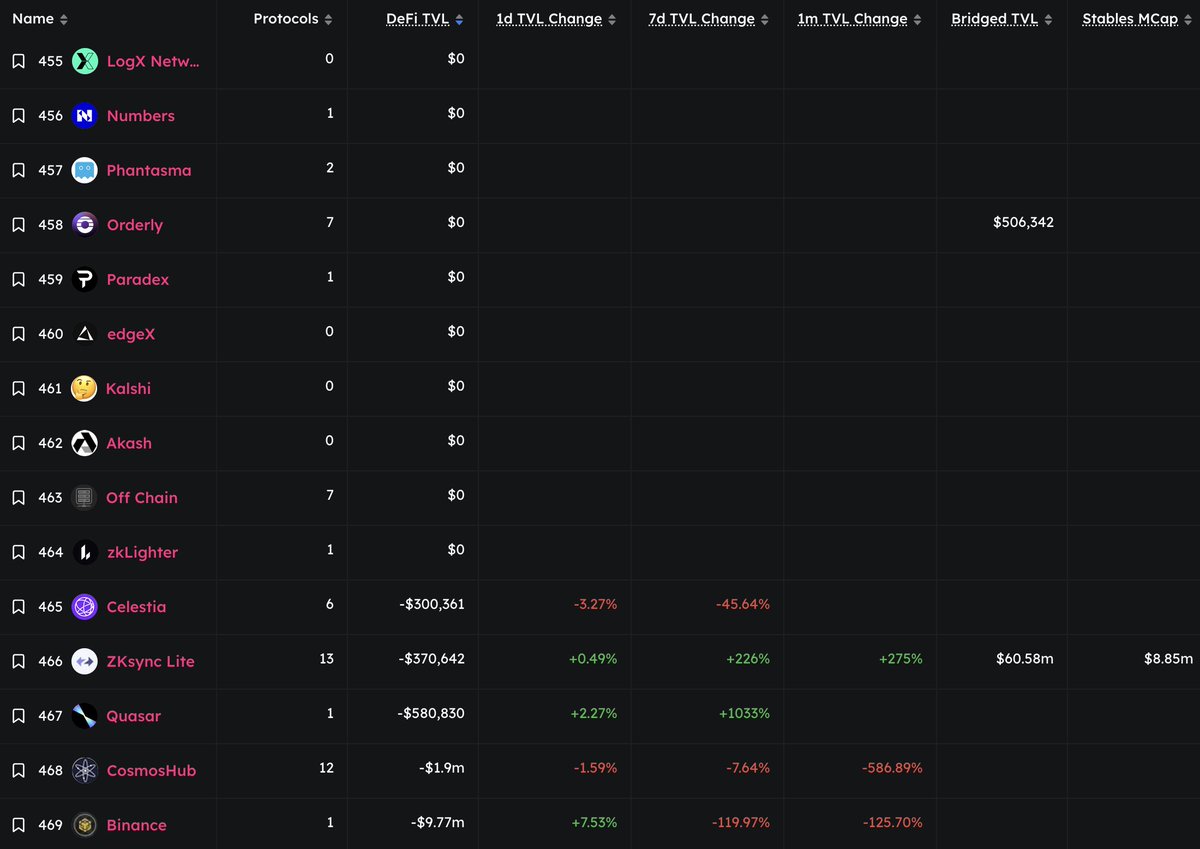
Task: Click the Phantasma ghost logo icon
Action: (85, 170)
